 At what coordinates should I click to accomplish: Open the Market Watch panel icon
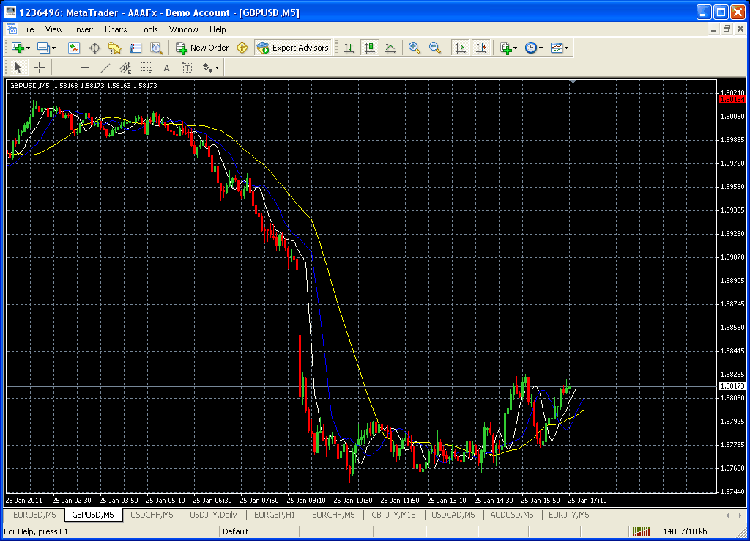(74, 48)
